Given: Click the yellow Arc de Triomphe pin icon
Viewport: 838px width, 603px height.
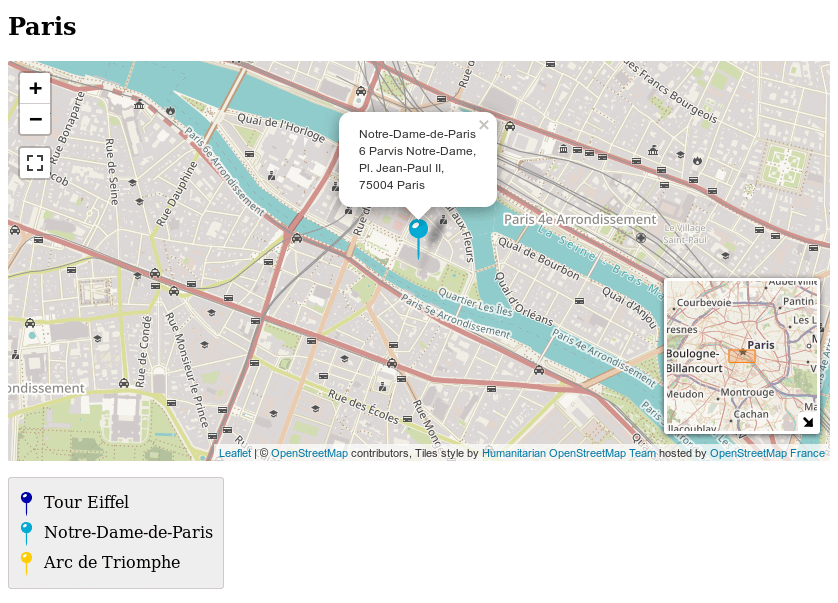Looking at the screenshot, I should click(27, 560).
